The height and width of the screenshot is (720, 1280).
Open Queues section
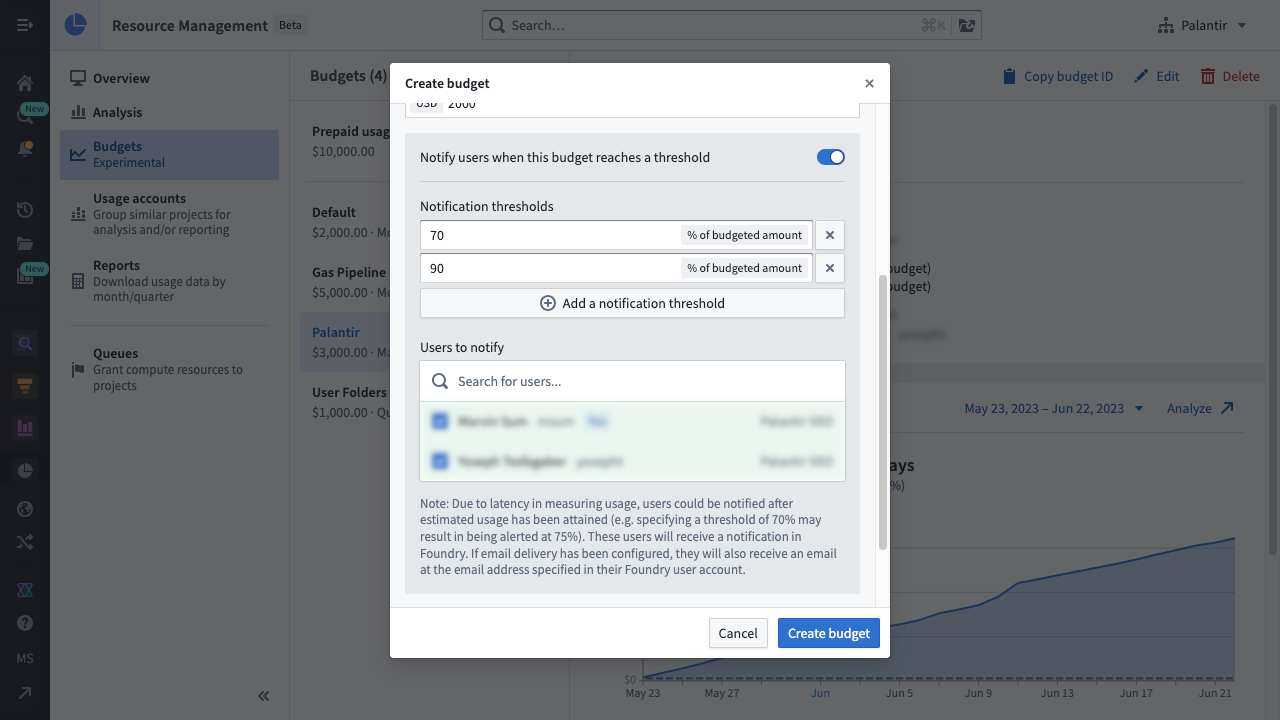point(169,369)
